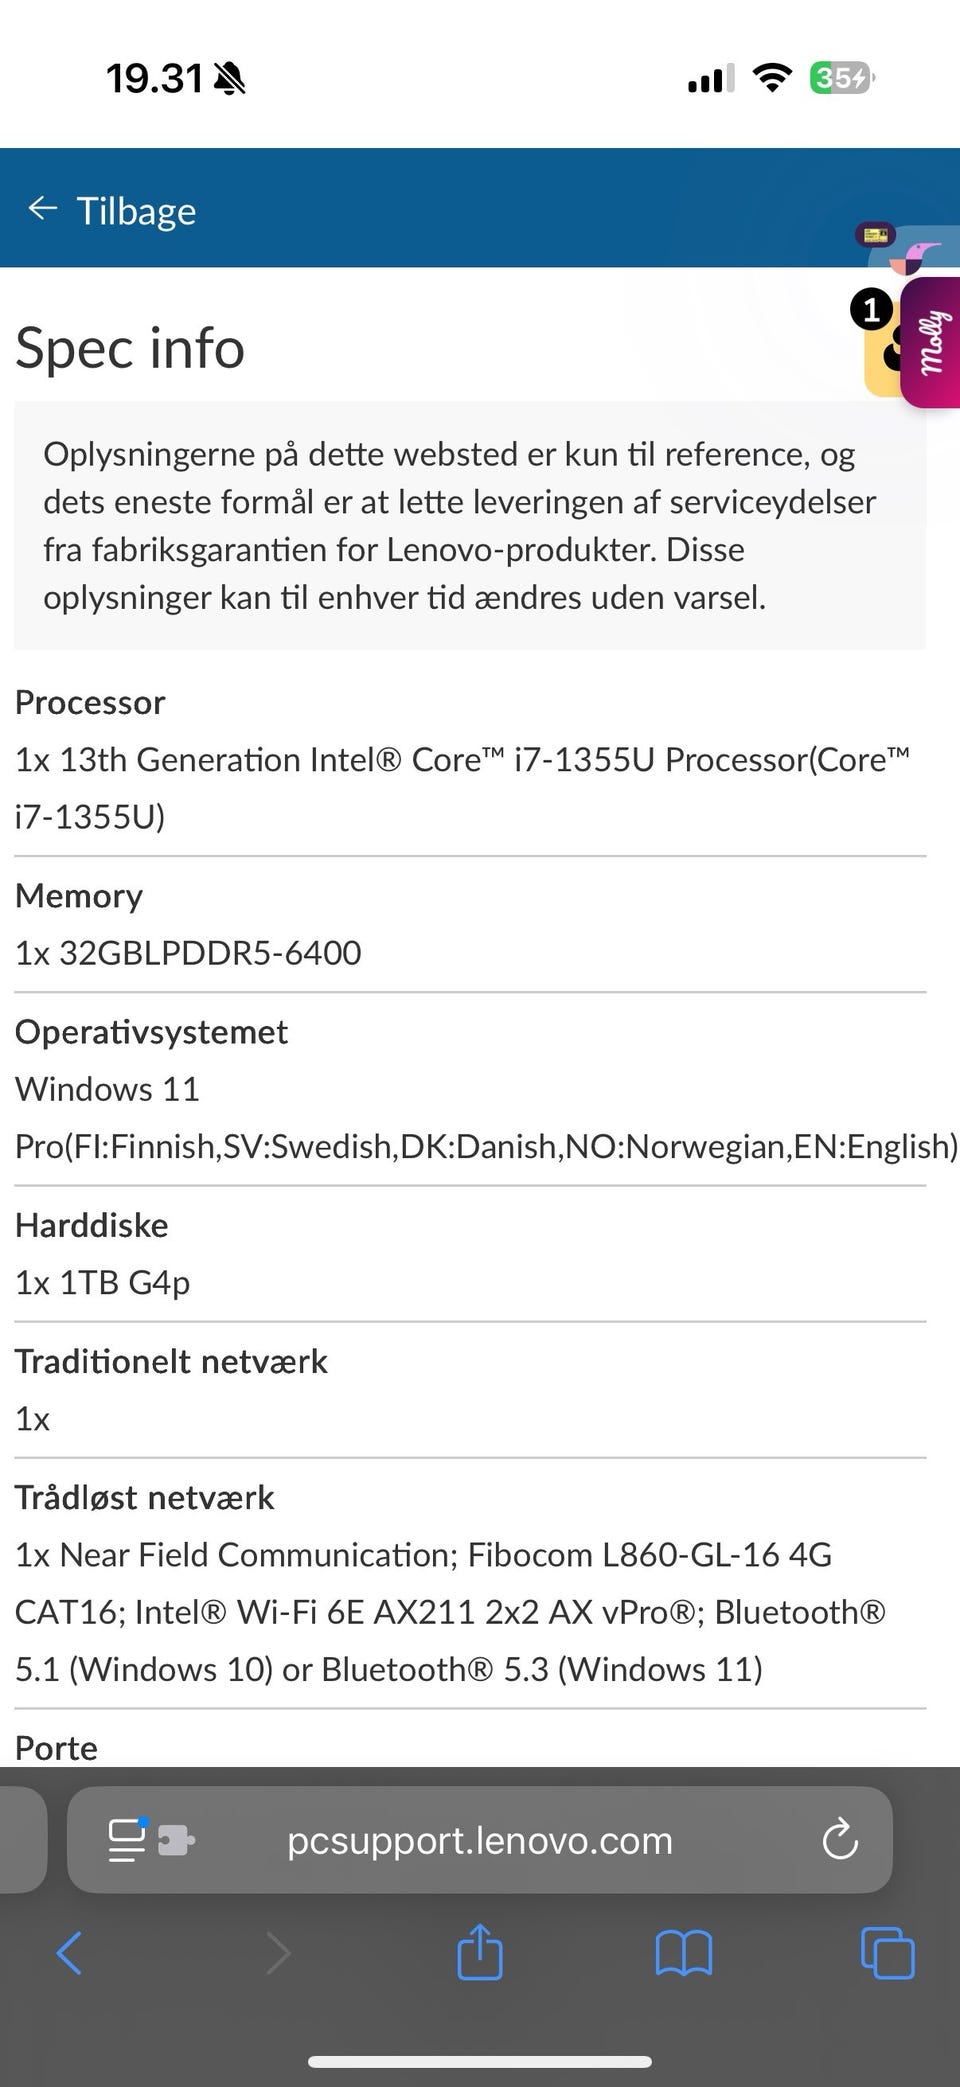The image size is (960, 2087).
Task: Tap the Tilbage link text
Action: tap(136, 211)
